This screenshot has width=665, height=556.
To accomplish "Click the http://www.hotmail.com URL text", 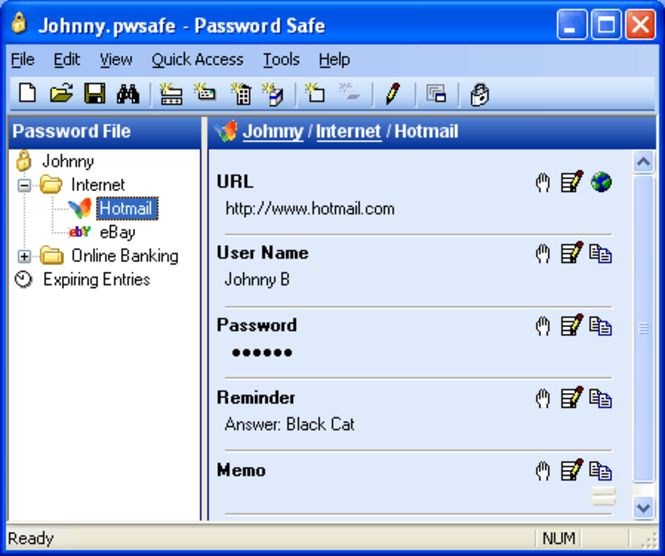I will pos(310,209).
